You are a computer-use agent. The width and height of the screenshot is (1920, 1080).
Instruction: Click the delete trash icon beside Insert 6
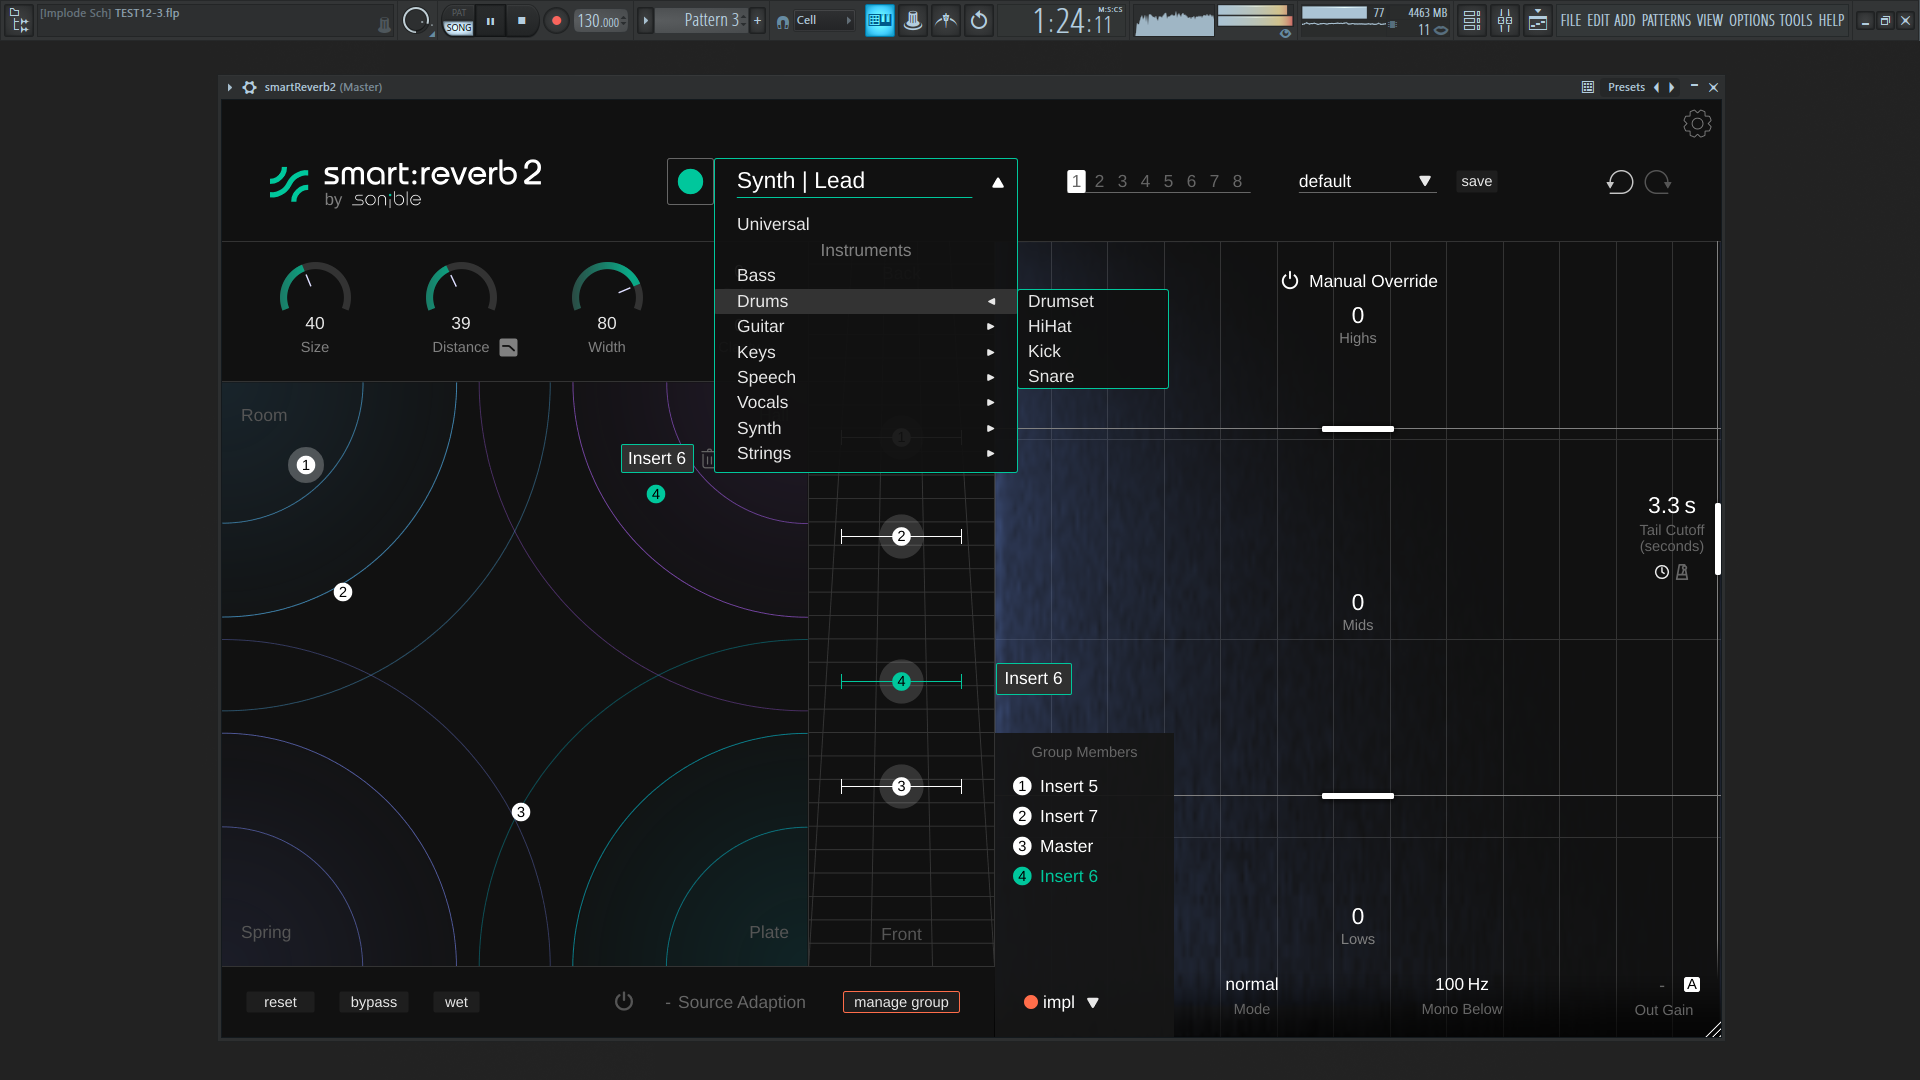[x=707, y=459]
